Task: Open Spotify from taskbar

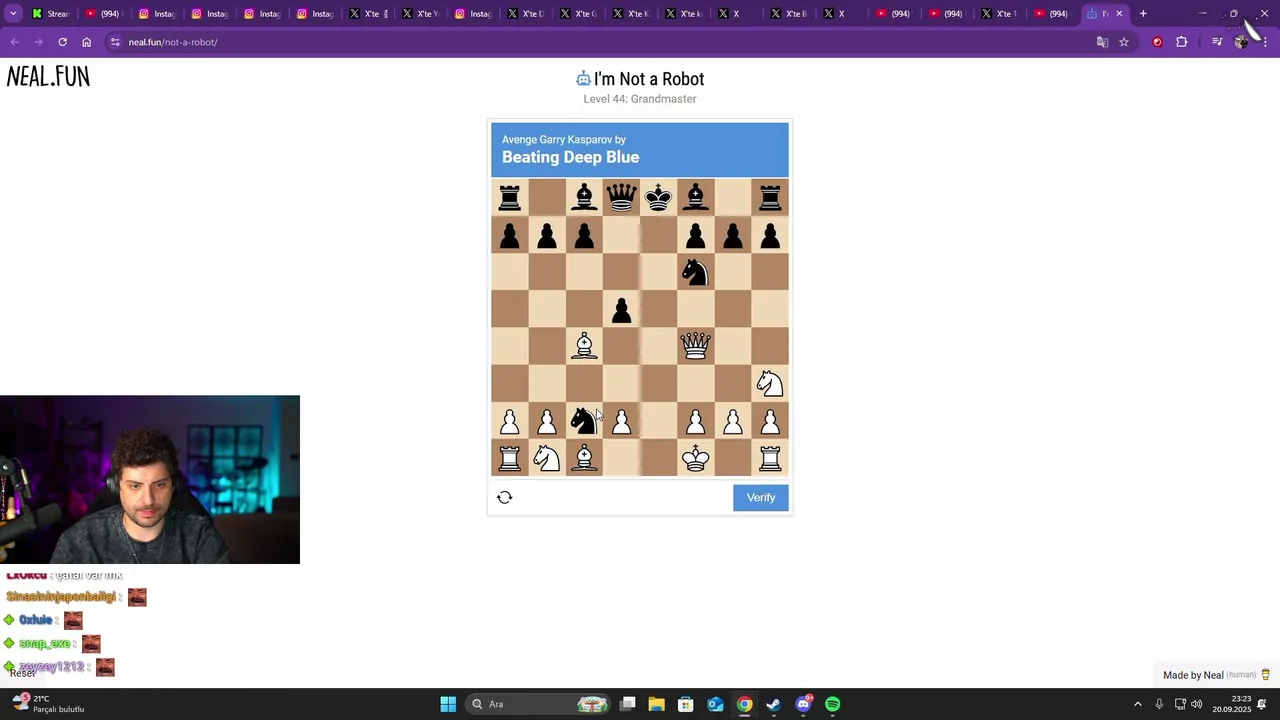Action: click(x=833, y=704)
